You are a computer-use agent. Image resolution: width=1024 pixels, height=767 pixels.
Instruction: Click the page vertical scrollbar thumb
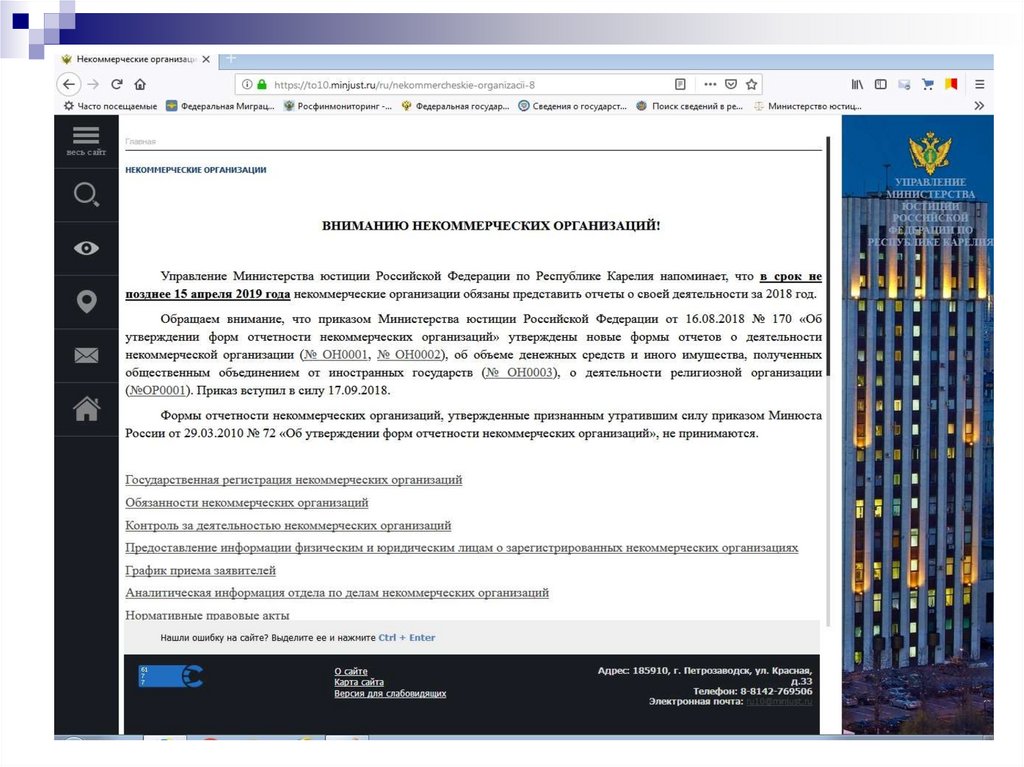tap(828, 256)
